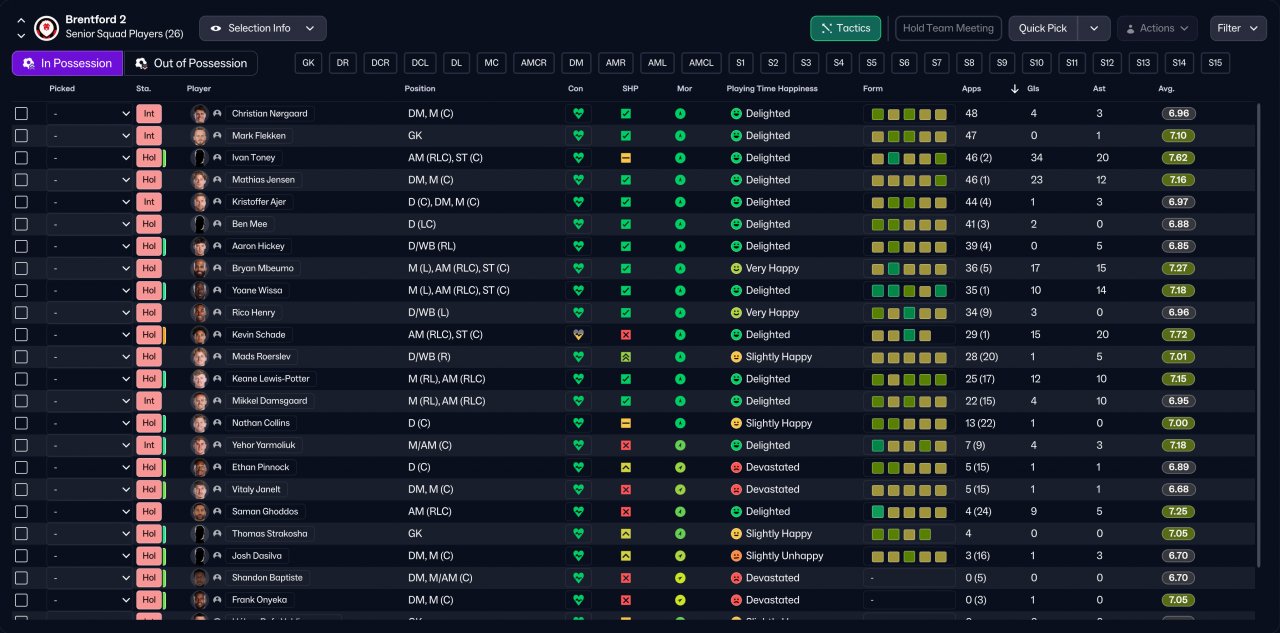The width and height of the screenshot is (1280, 633).
Task: Tick the checkbox for Christian Nørgaard
Action: pyautogui.click(x=22, y=114)
